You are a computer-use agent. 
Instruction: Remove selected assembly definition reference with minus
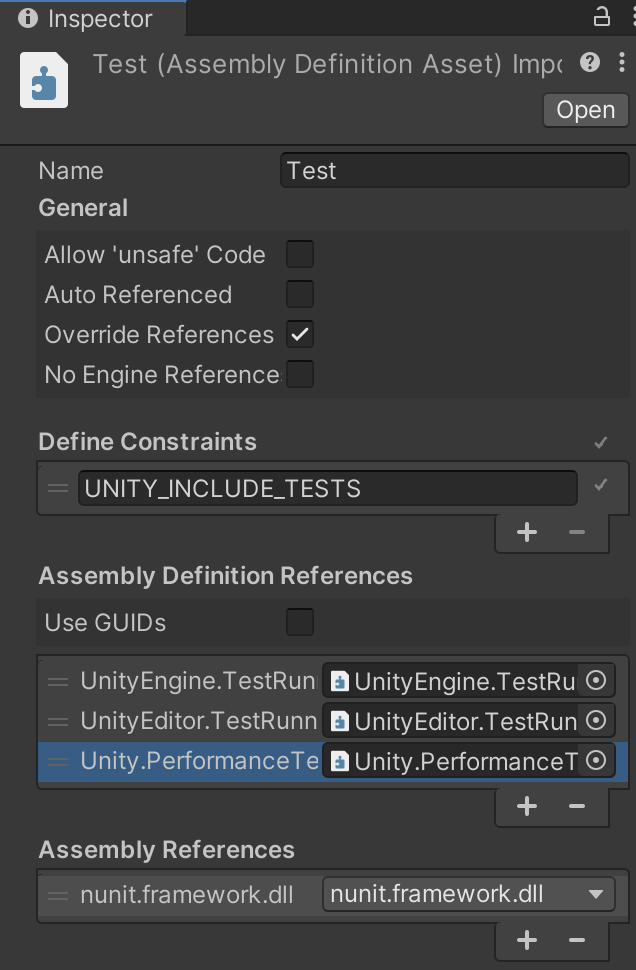click(577, 805)
